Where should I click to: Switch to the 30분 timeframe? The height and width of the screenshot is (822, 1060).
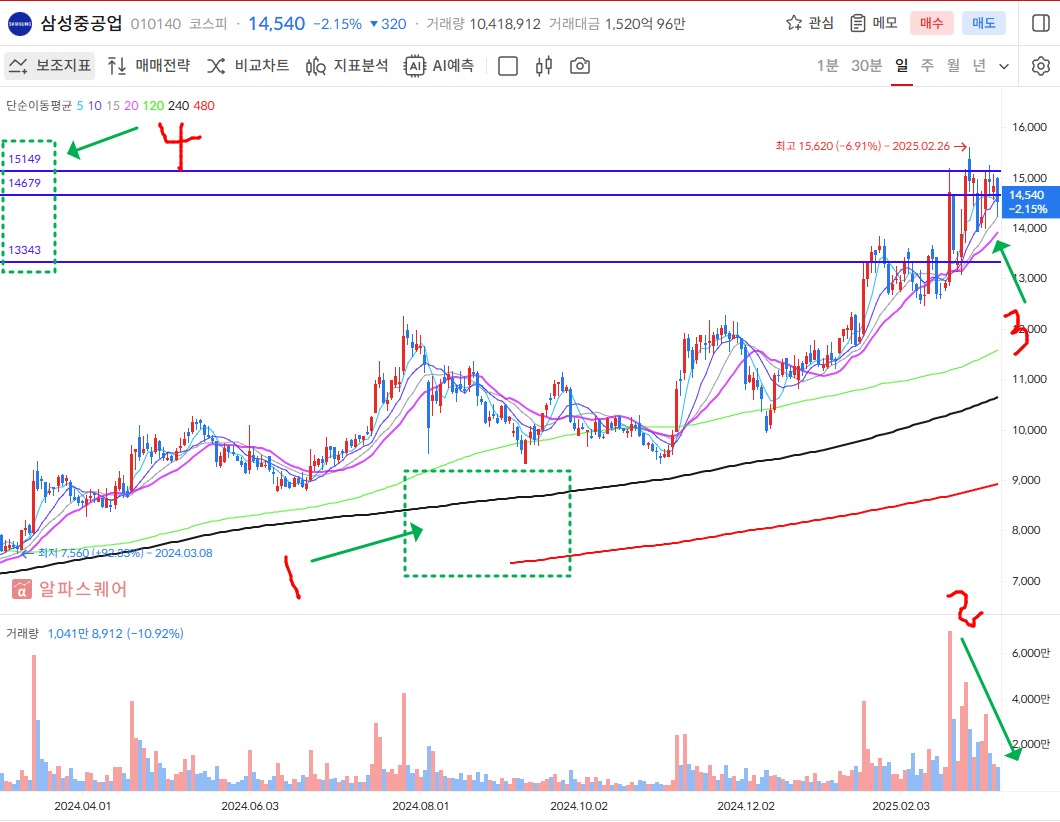point(866,66)
